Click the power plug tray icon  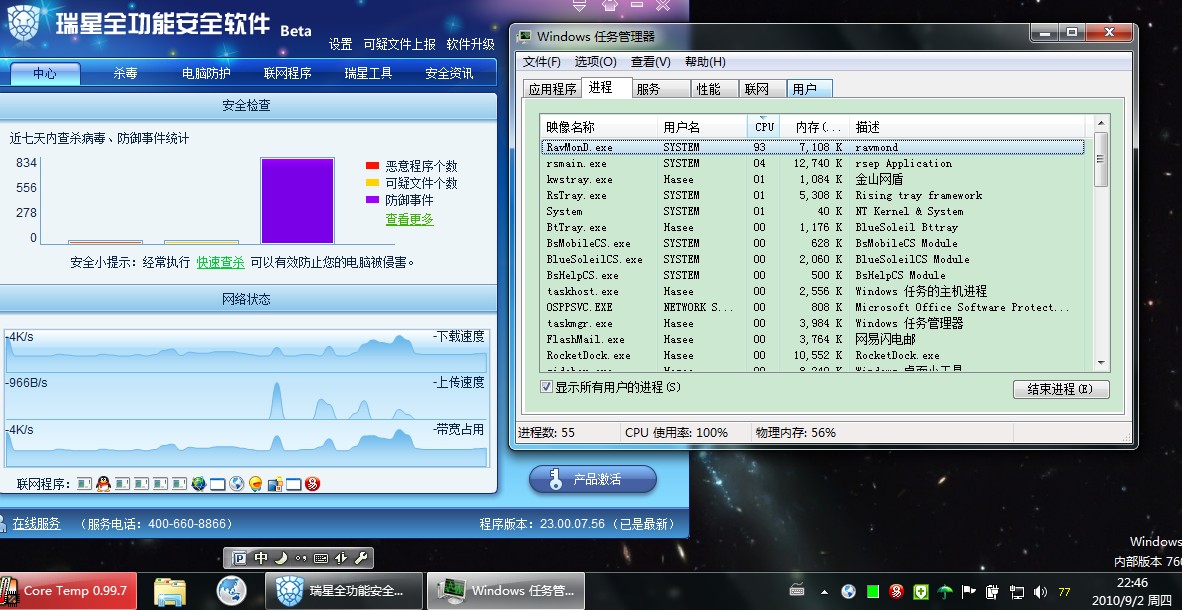click(x=993, y=592)
